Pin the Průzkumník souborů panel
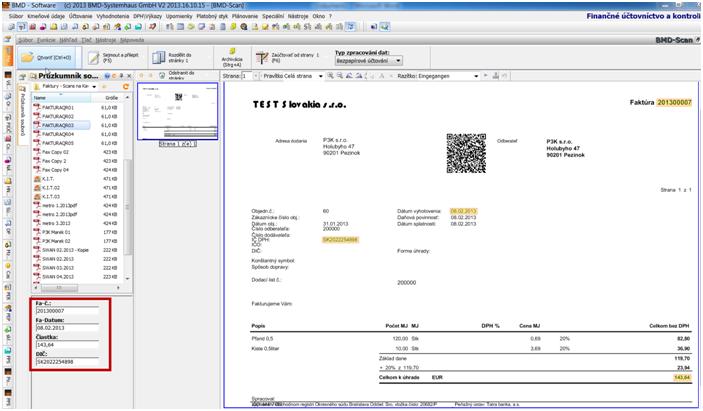Image resolution: width=703 pixels, height=411 pixels. 122,76
